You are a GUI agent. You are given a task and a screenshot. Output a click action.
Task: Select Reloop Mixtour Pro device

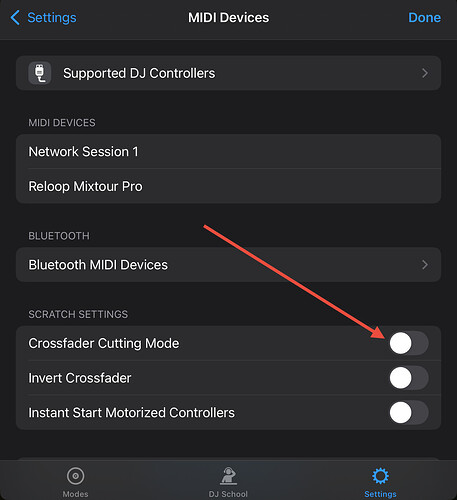[x=229, y=186]
